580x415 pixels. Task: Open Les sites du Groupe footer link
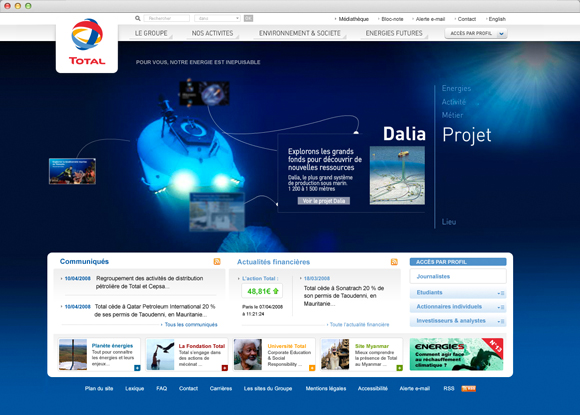click(x=268, y=388)
